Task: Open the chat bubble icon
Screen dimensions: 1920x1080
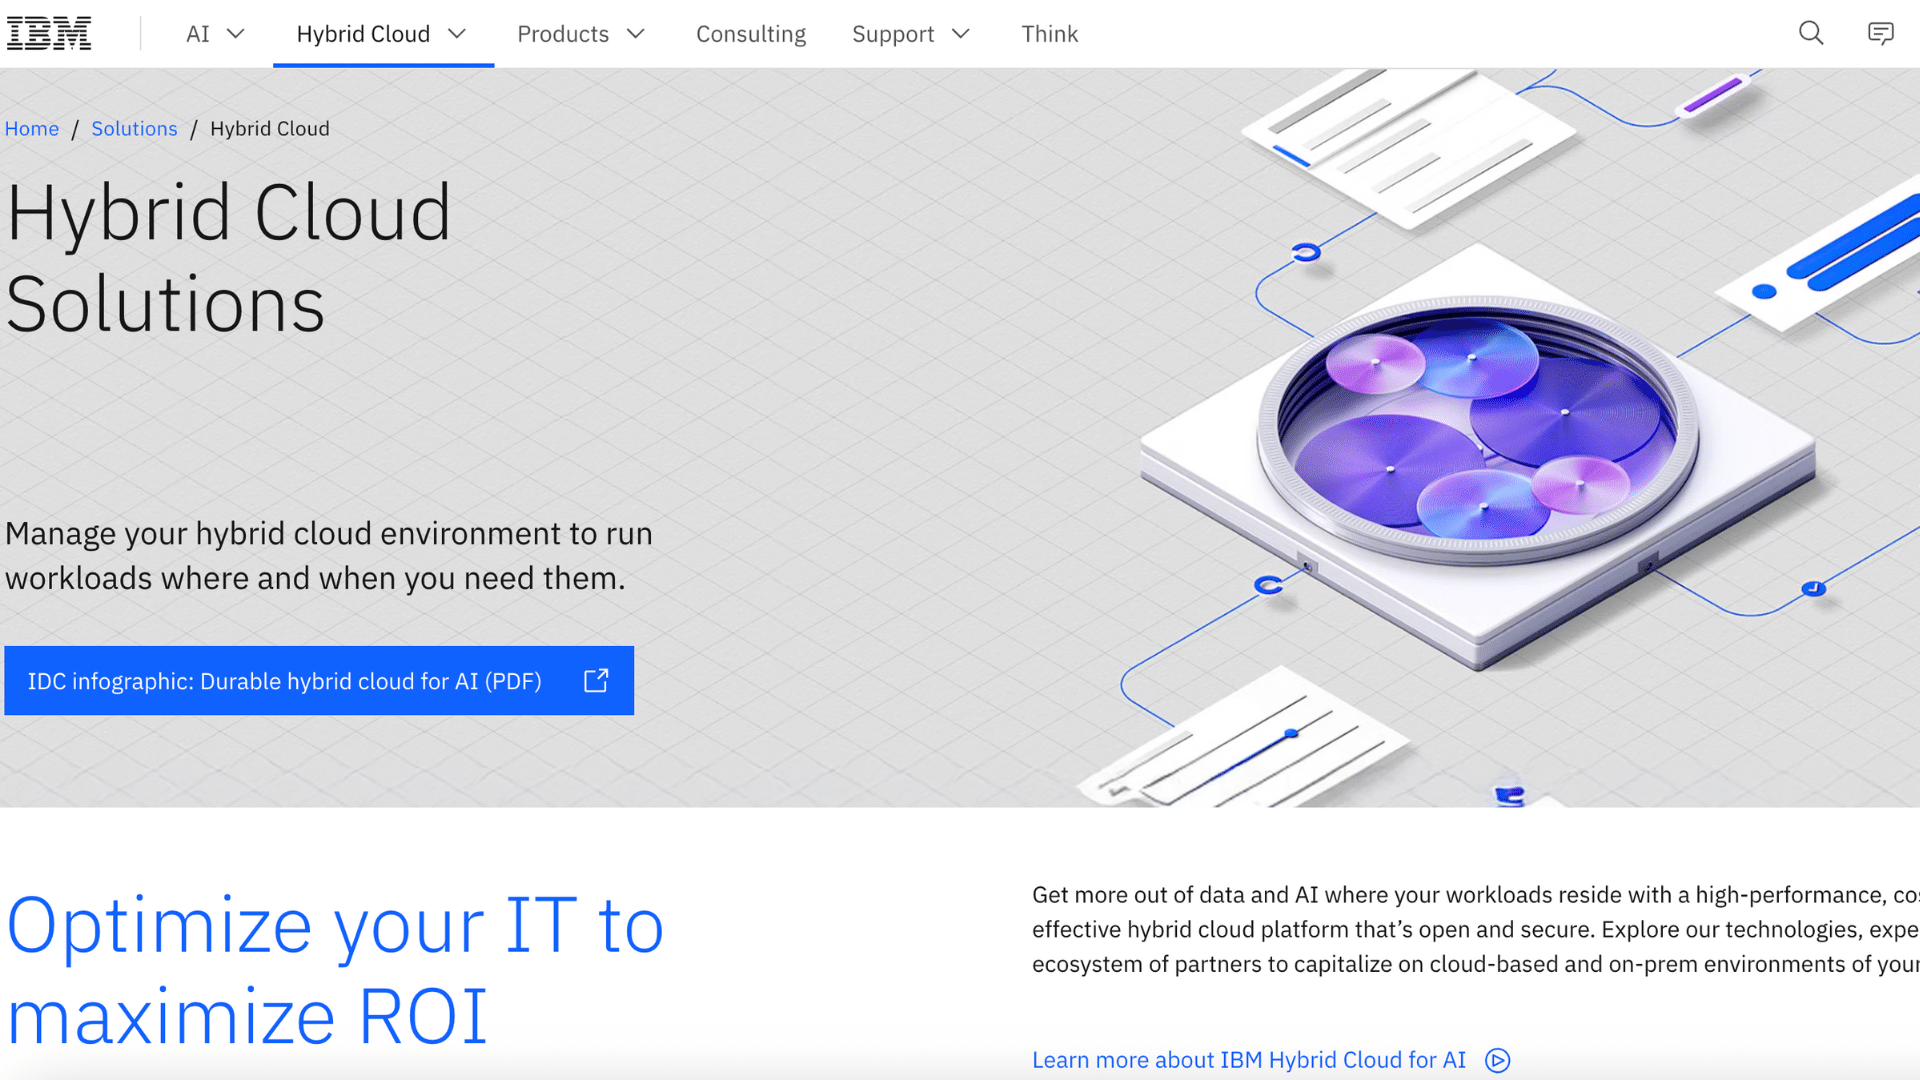Action: (1881, 33)
